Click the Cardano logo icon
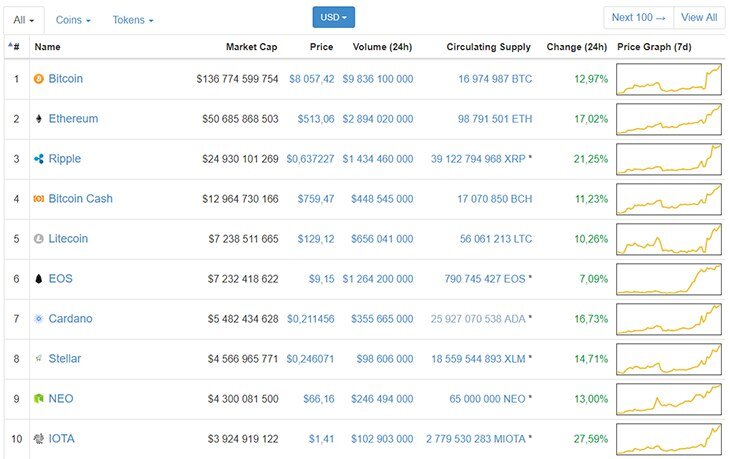 point(39,319)
